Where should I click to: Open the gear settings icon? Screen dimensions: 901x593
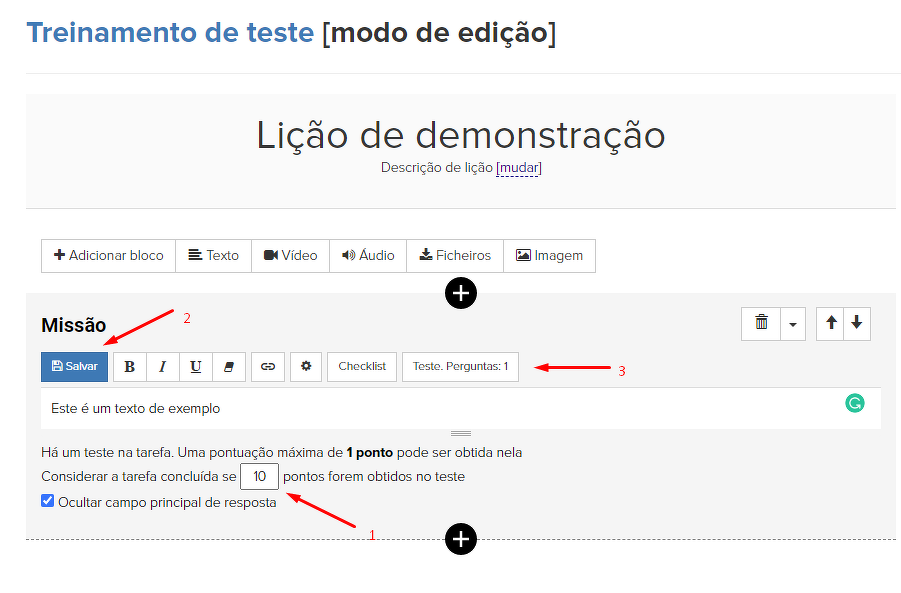click(306, 367)
